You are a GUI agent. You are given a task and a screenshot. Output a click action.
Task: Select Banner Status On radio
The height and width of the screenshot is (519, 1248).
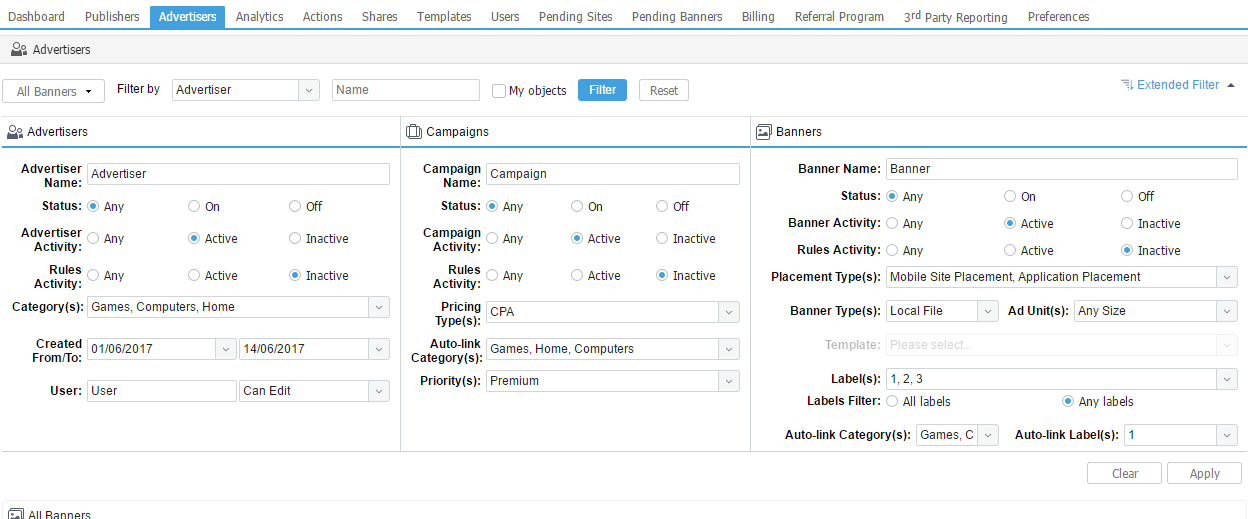1010,197
